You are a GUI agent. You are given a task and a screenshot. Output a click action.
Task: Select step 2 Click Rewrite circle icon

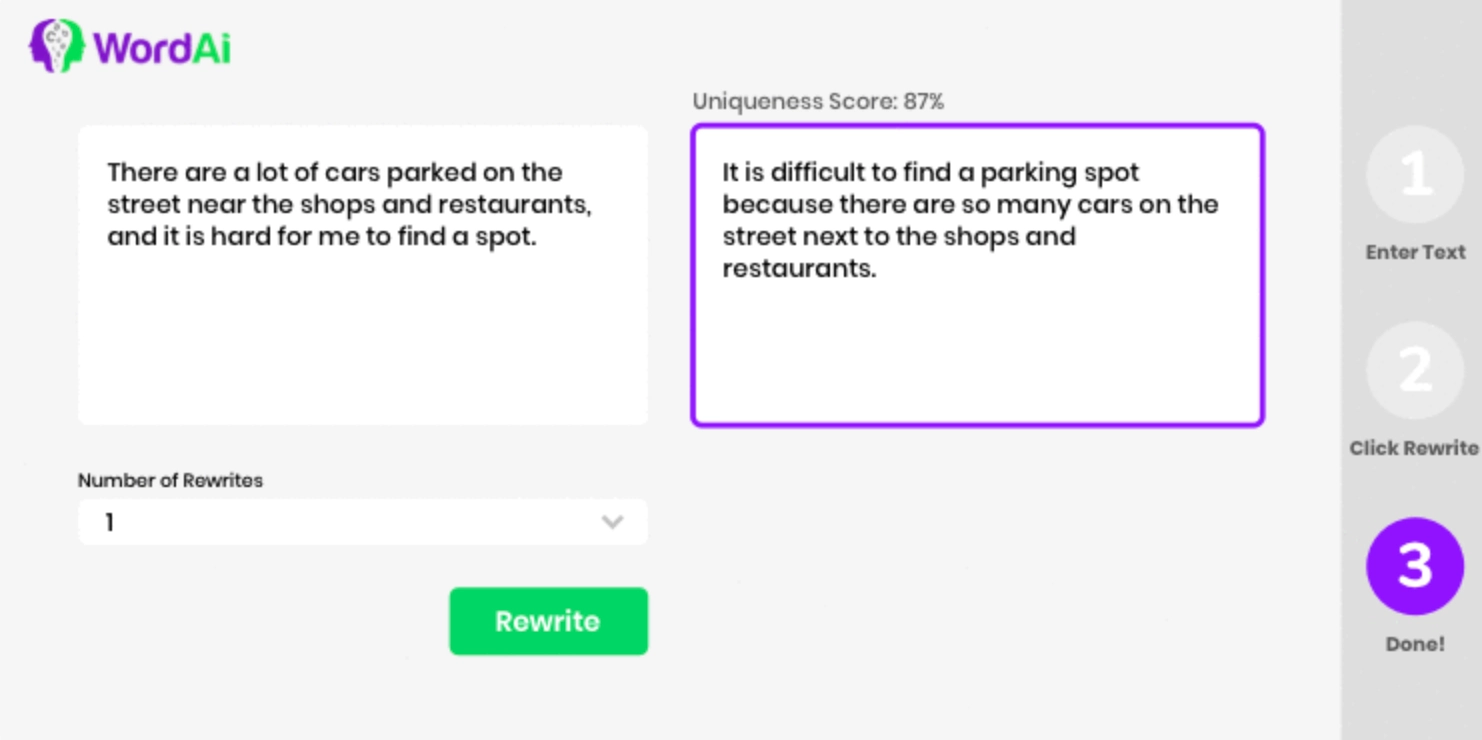click(1415, 370)
